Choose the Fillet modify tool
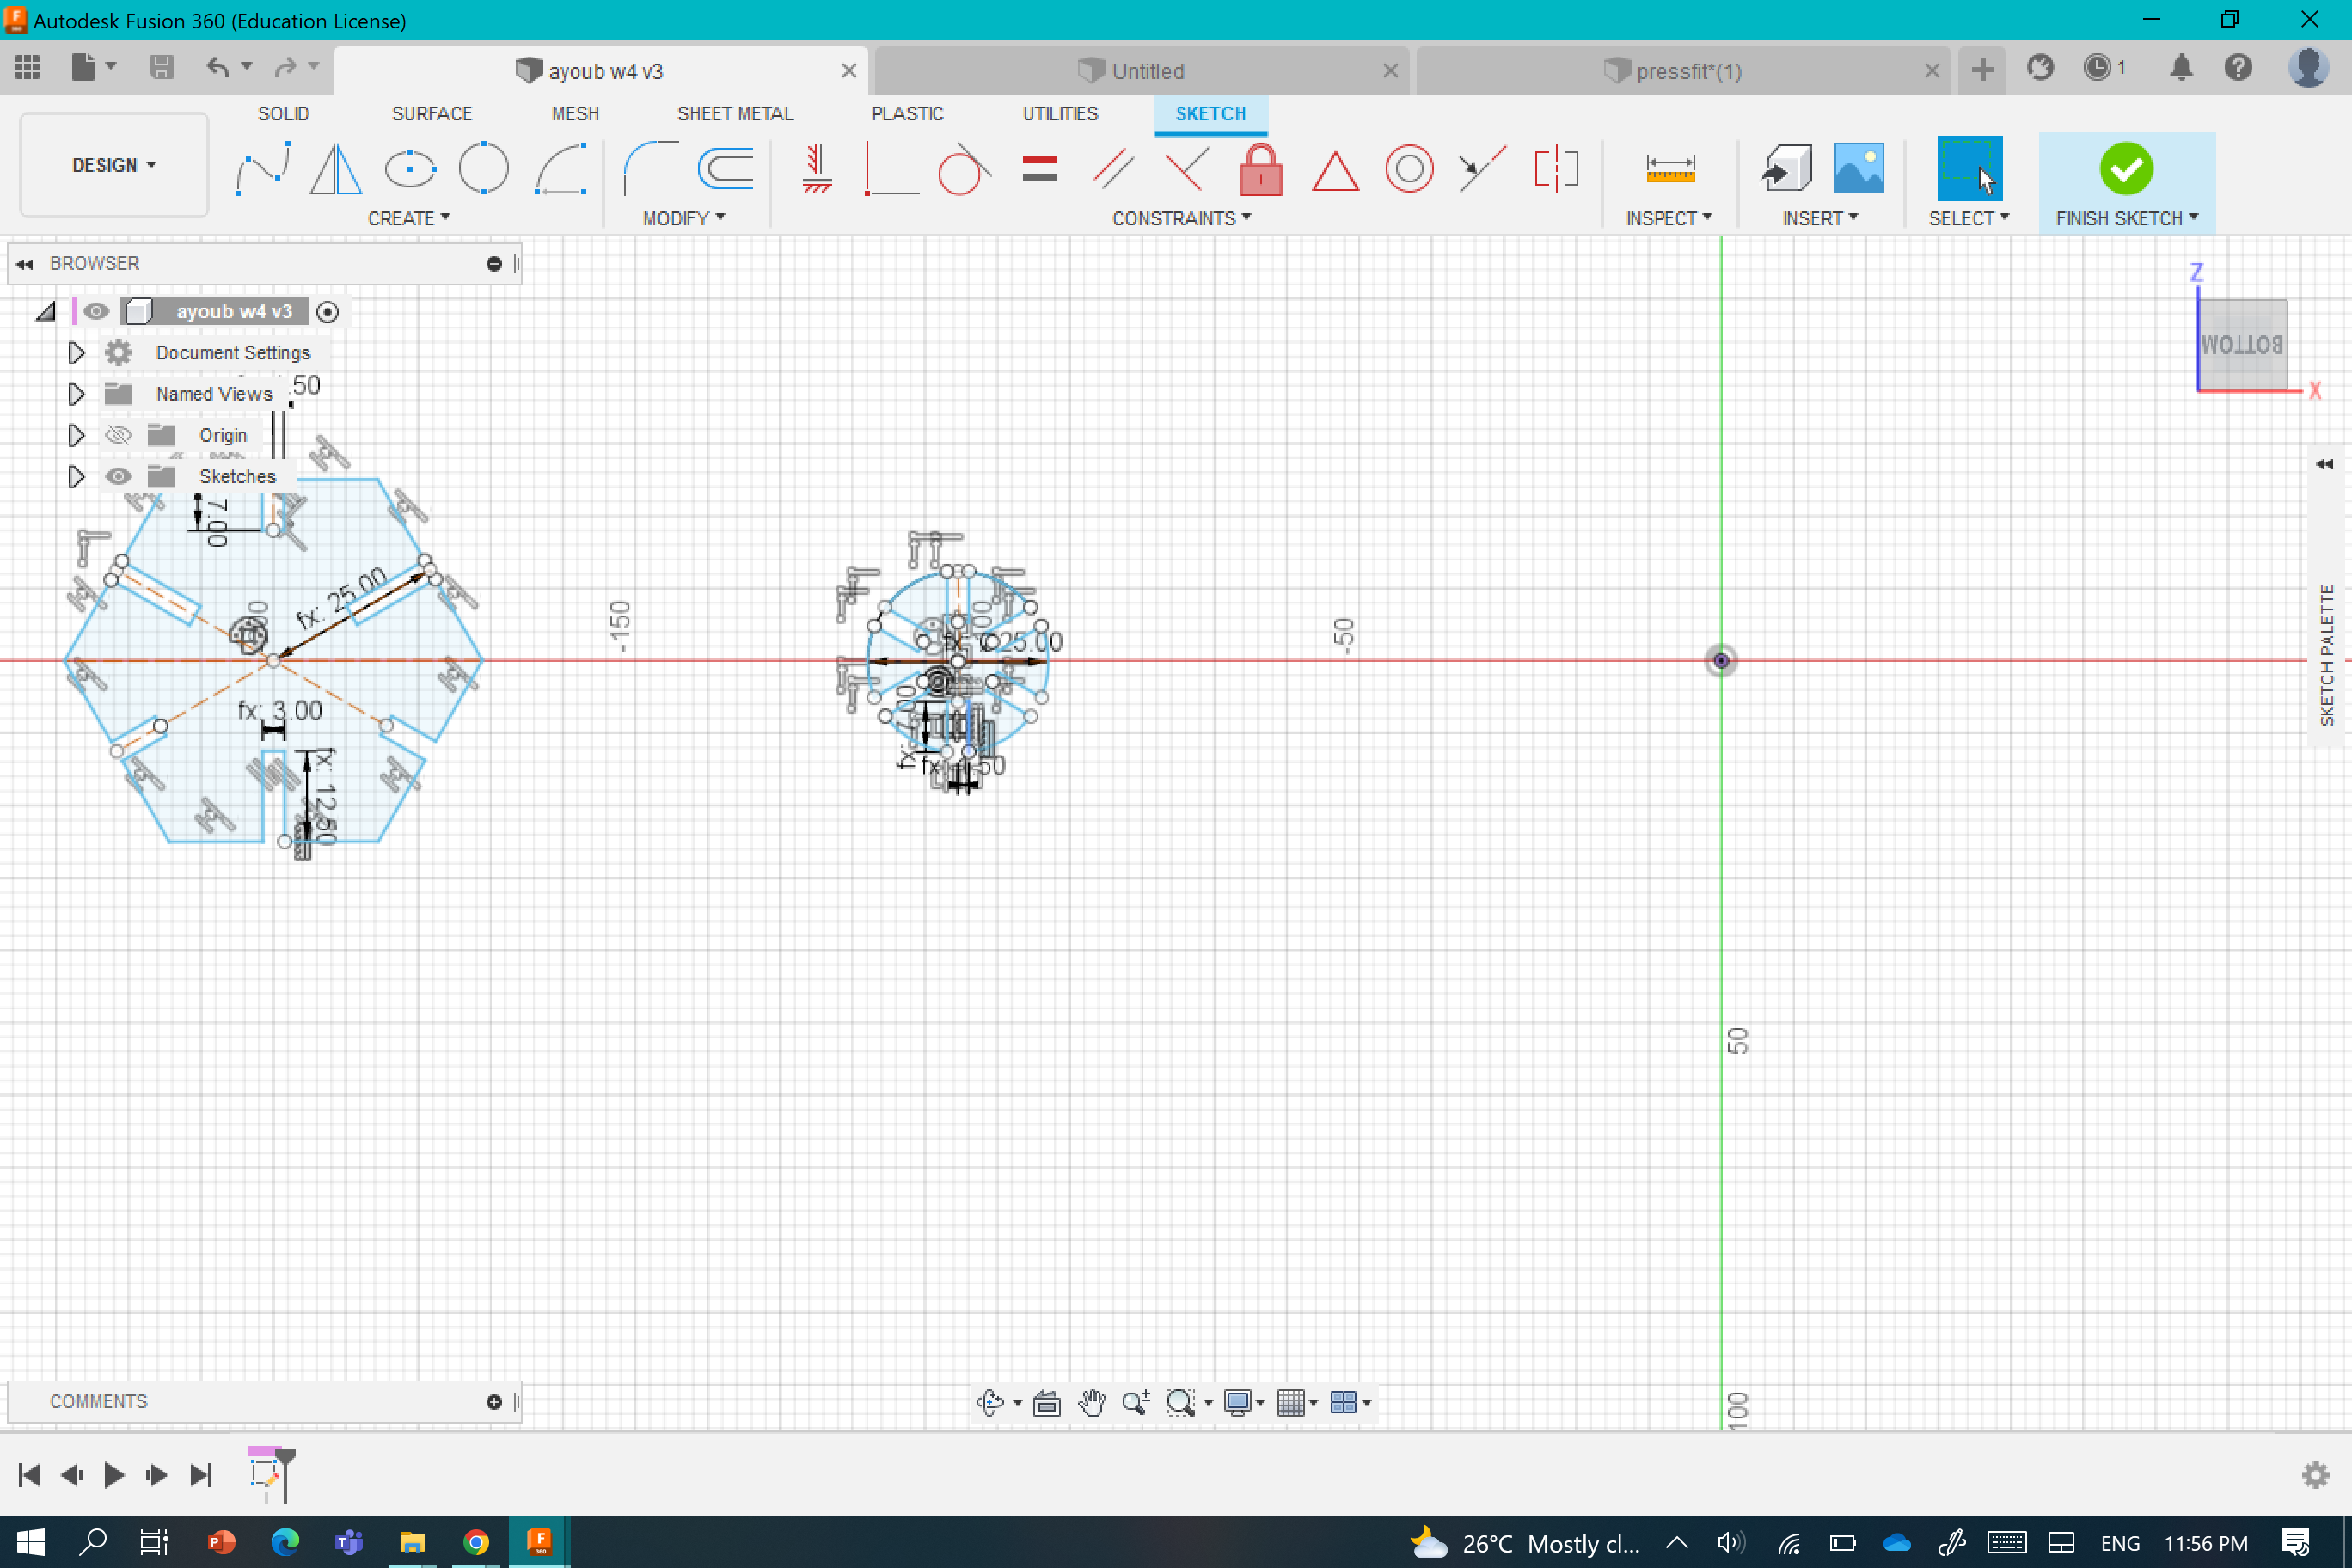The height and width of the screenshot is (1568, 2352). coord(650,168)
